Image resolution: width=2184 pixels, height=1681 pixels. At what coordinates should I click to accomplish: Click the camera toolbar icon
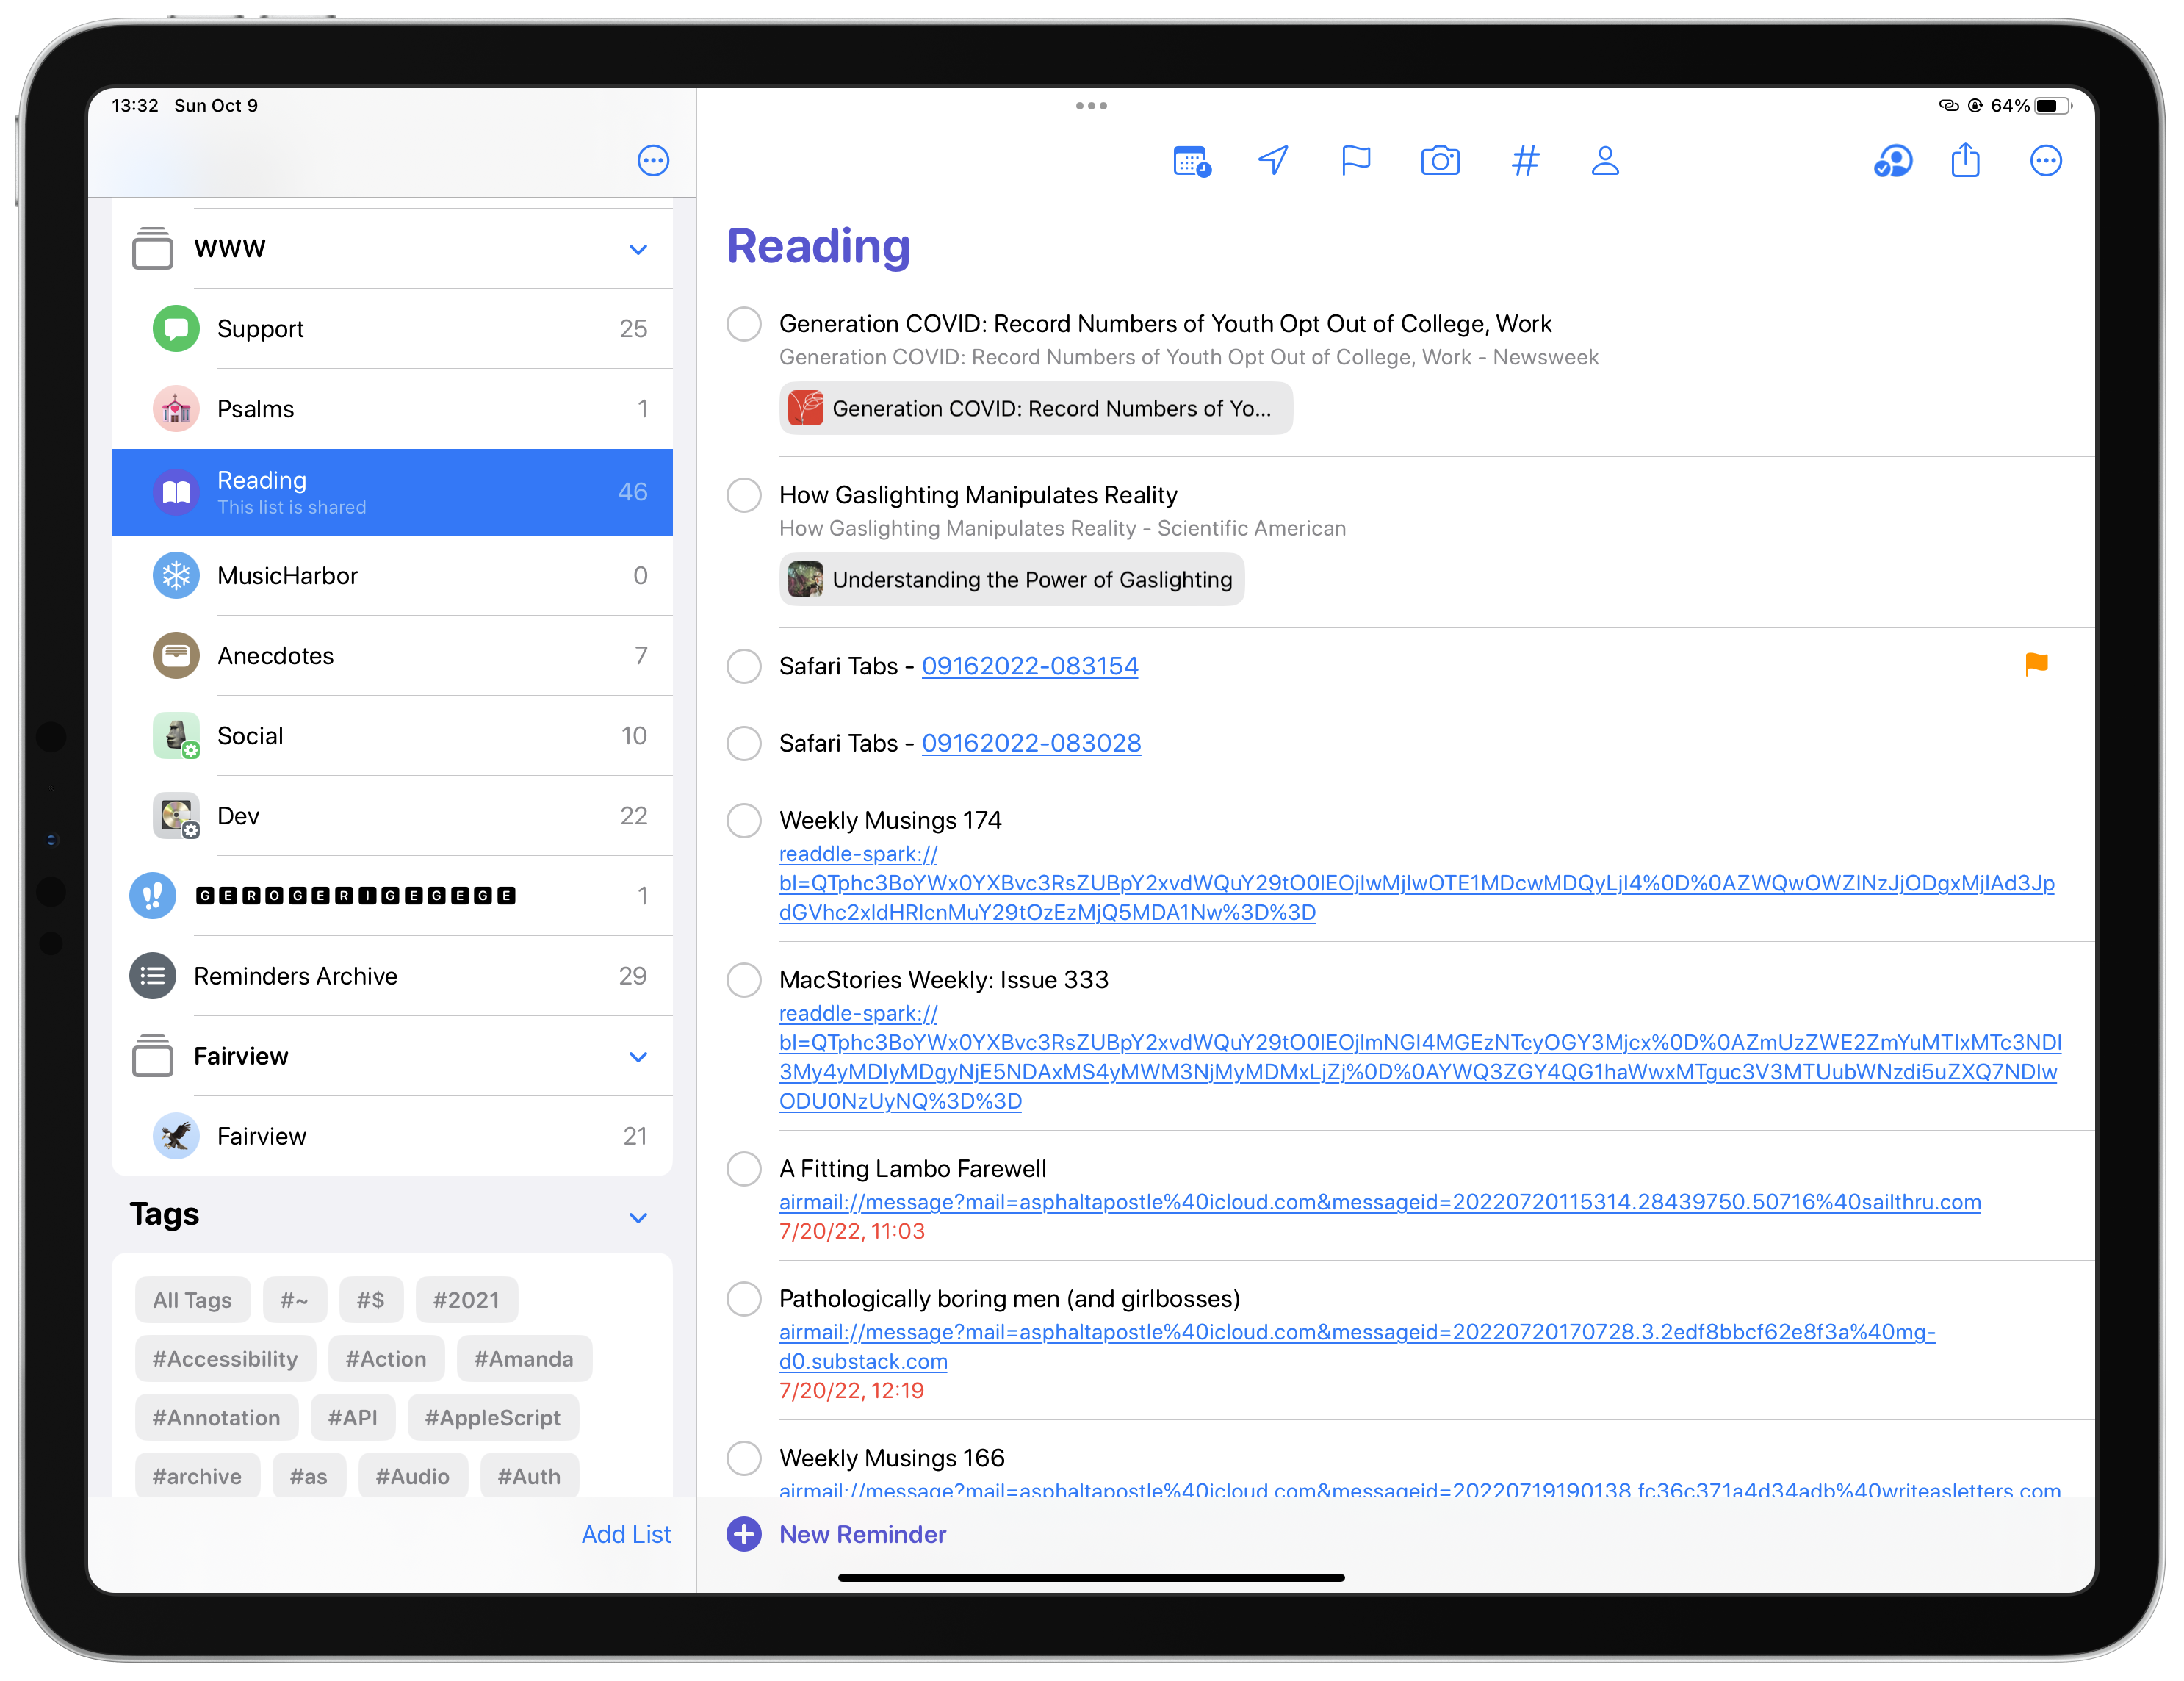point(1439,161)
